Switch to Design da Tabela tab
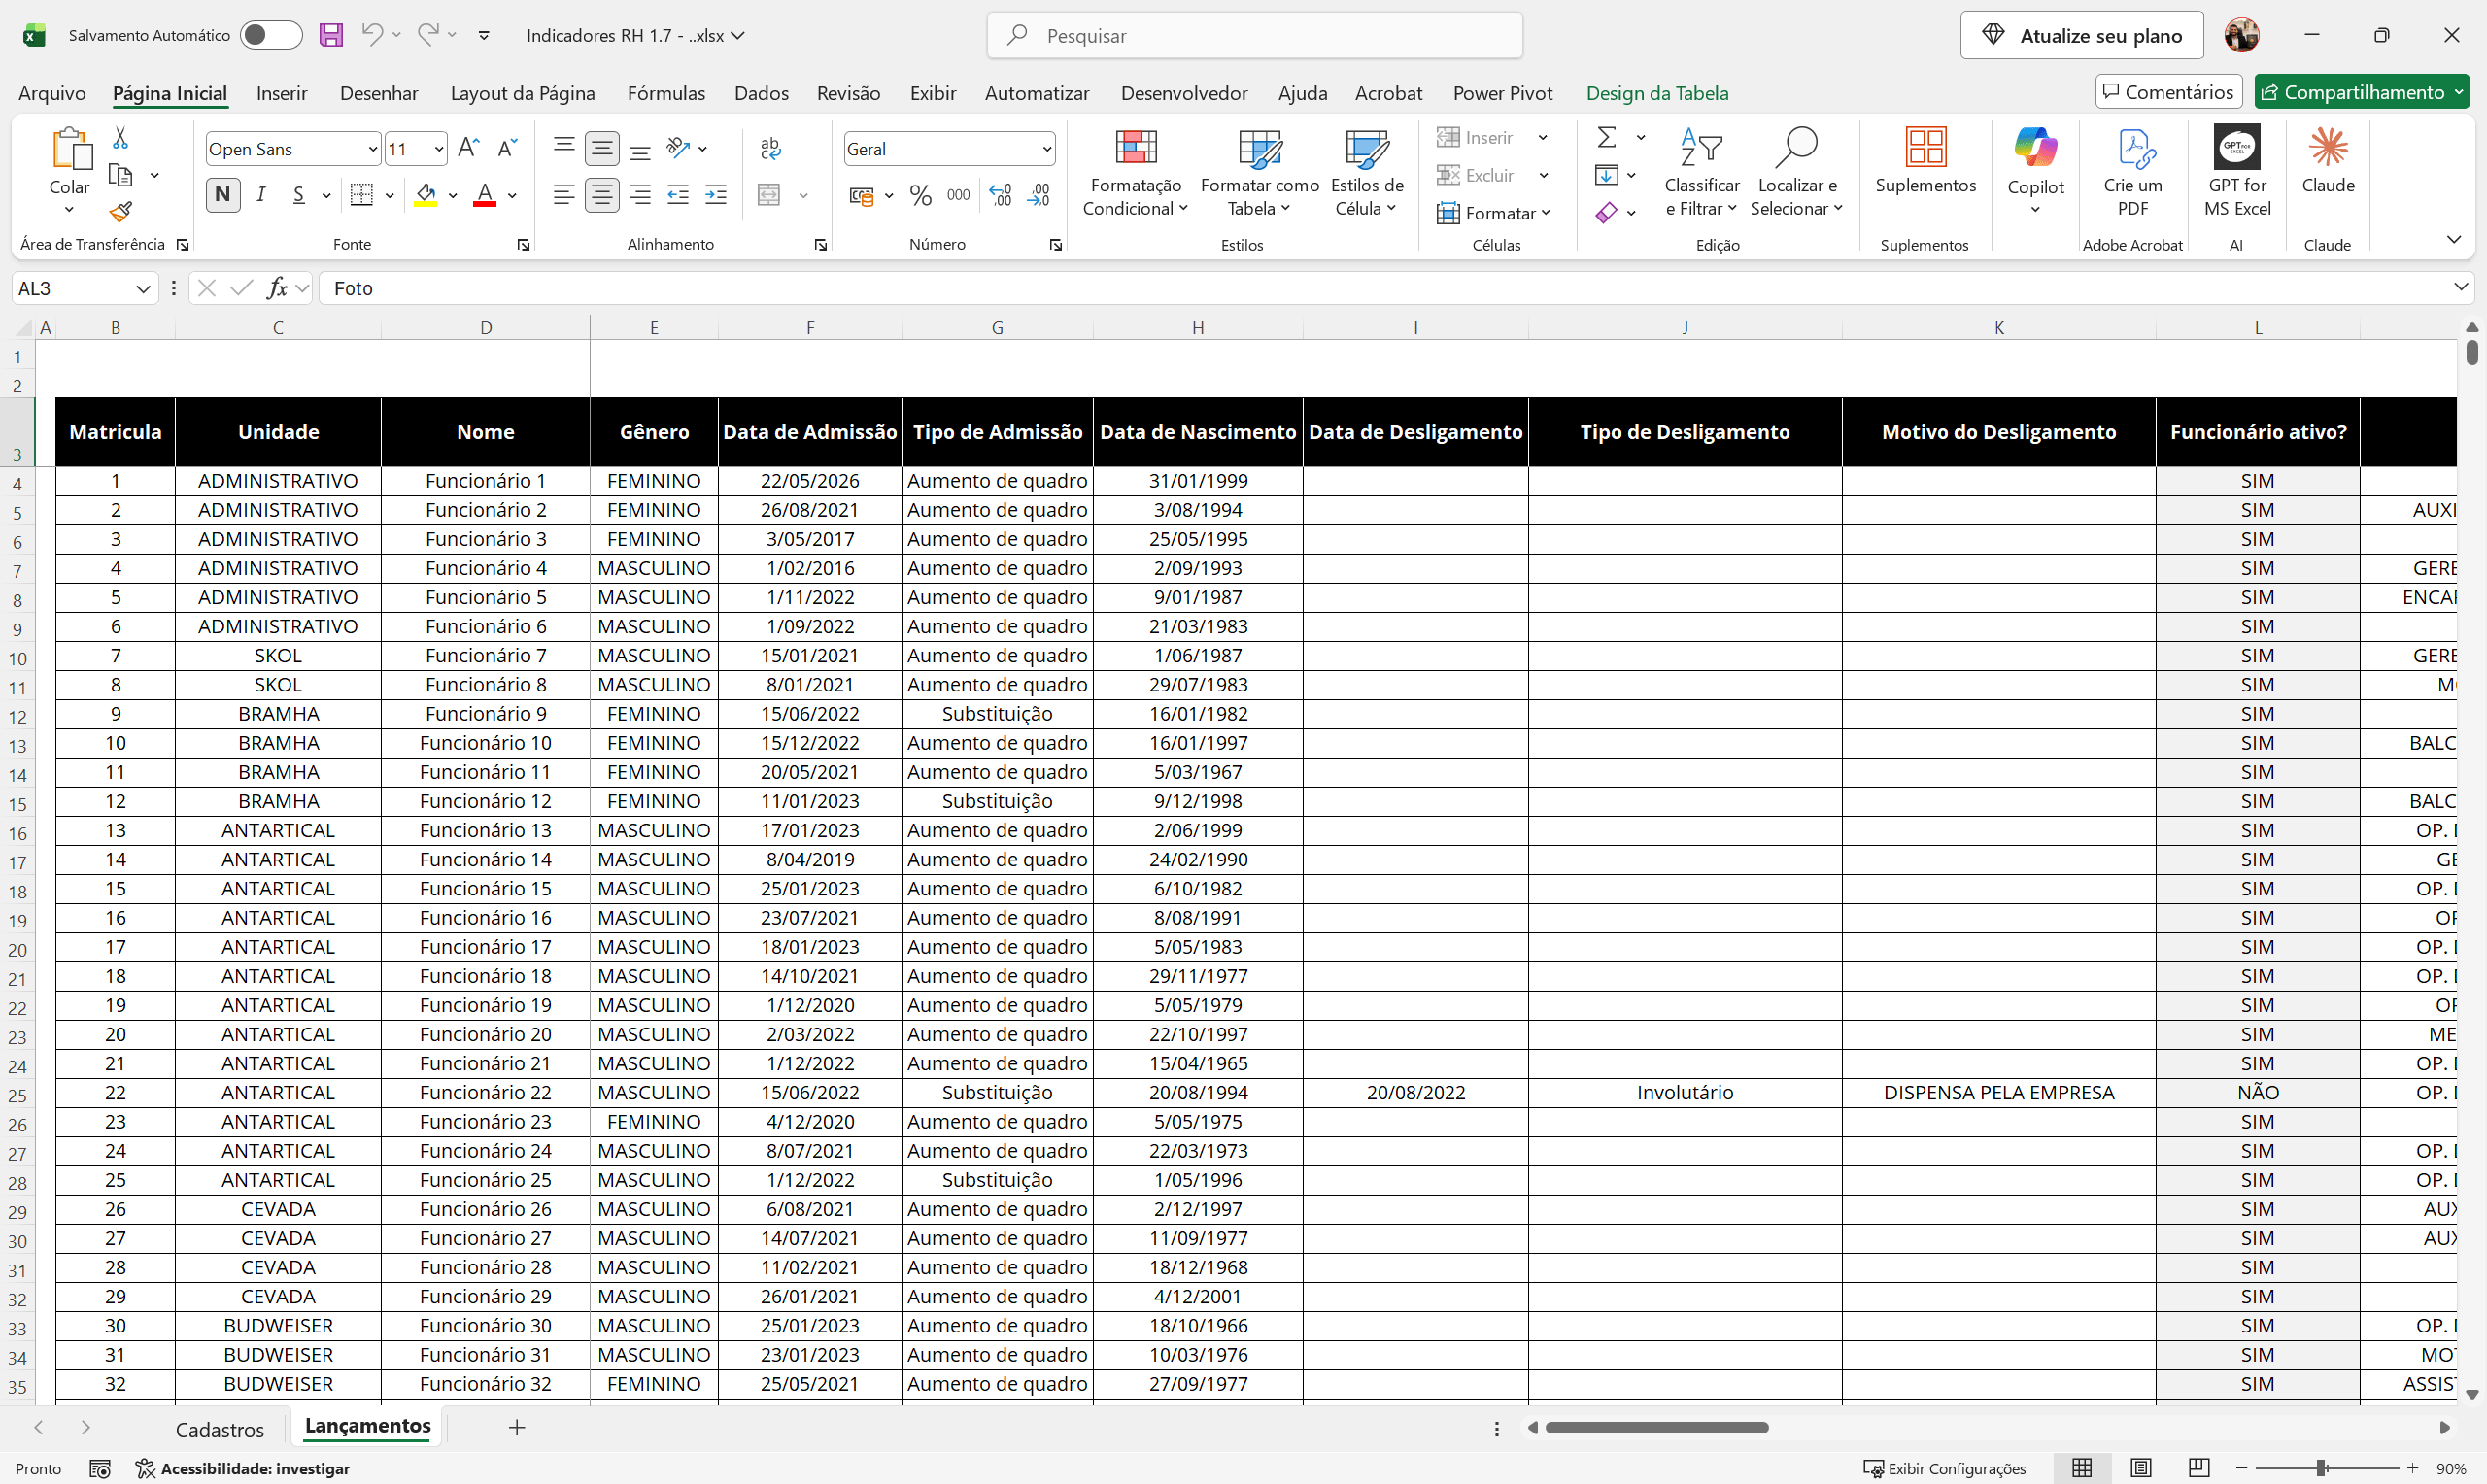The width and height of the screenshot is (2487, 1484). coord(1656,93)
